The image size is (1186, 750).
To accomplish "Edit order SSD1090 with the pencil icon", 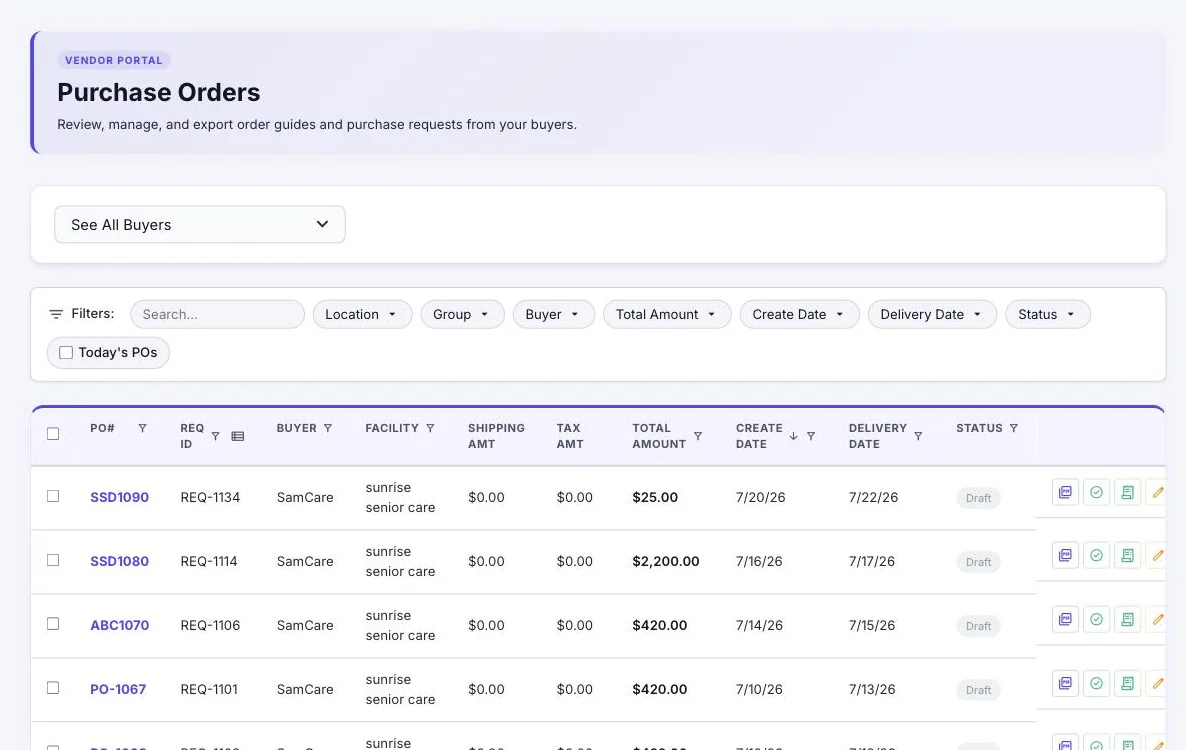I will tap(1157, 492).
